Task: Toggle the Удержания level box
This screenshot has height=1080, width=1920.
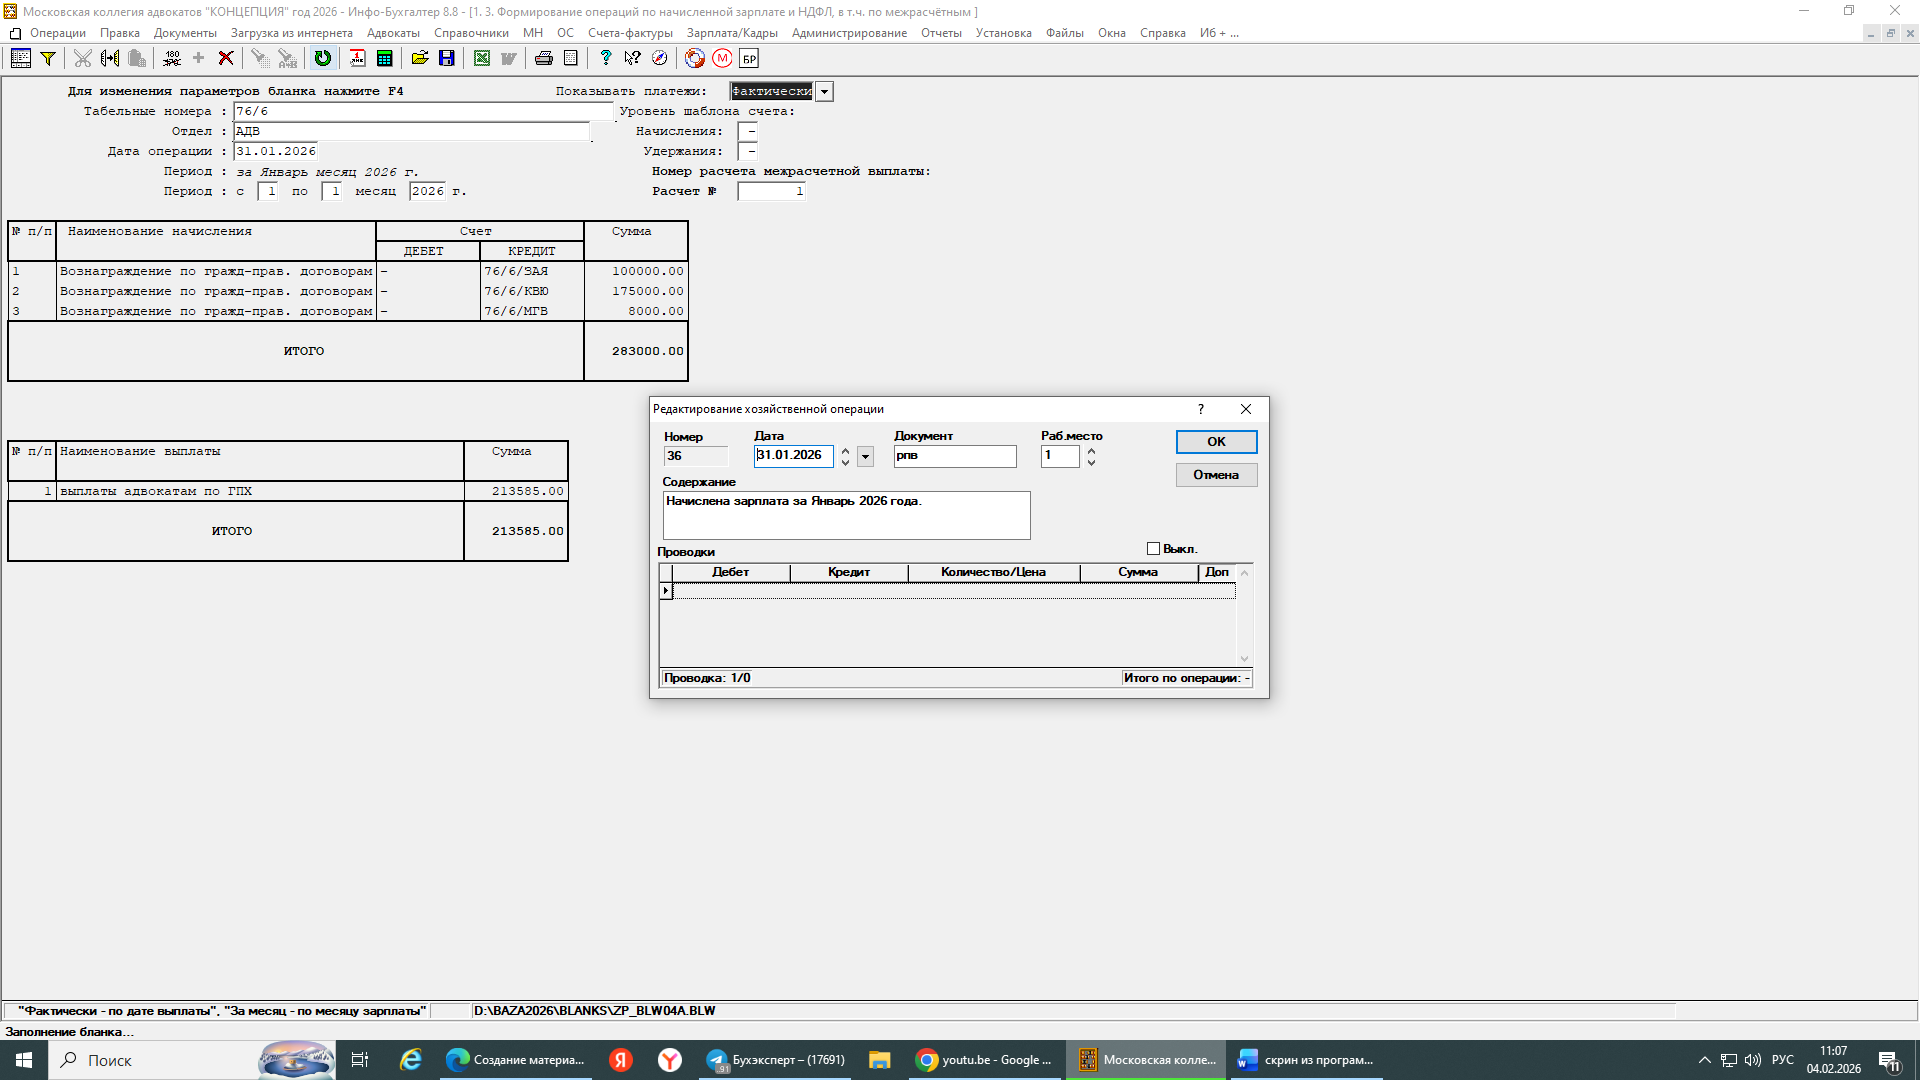Action: (x=748, y=151)
